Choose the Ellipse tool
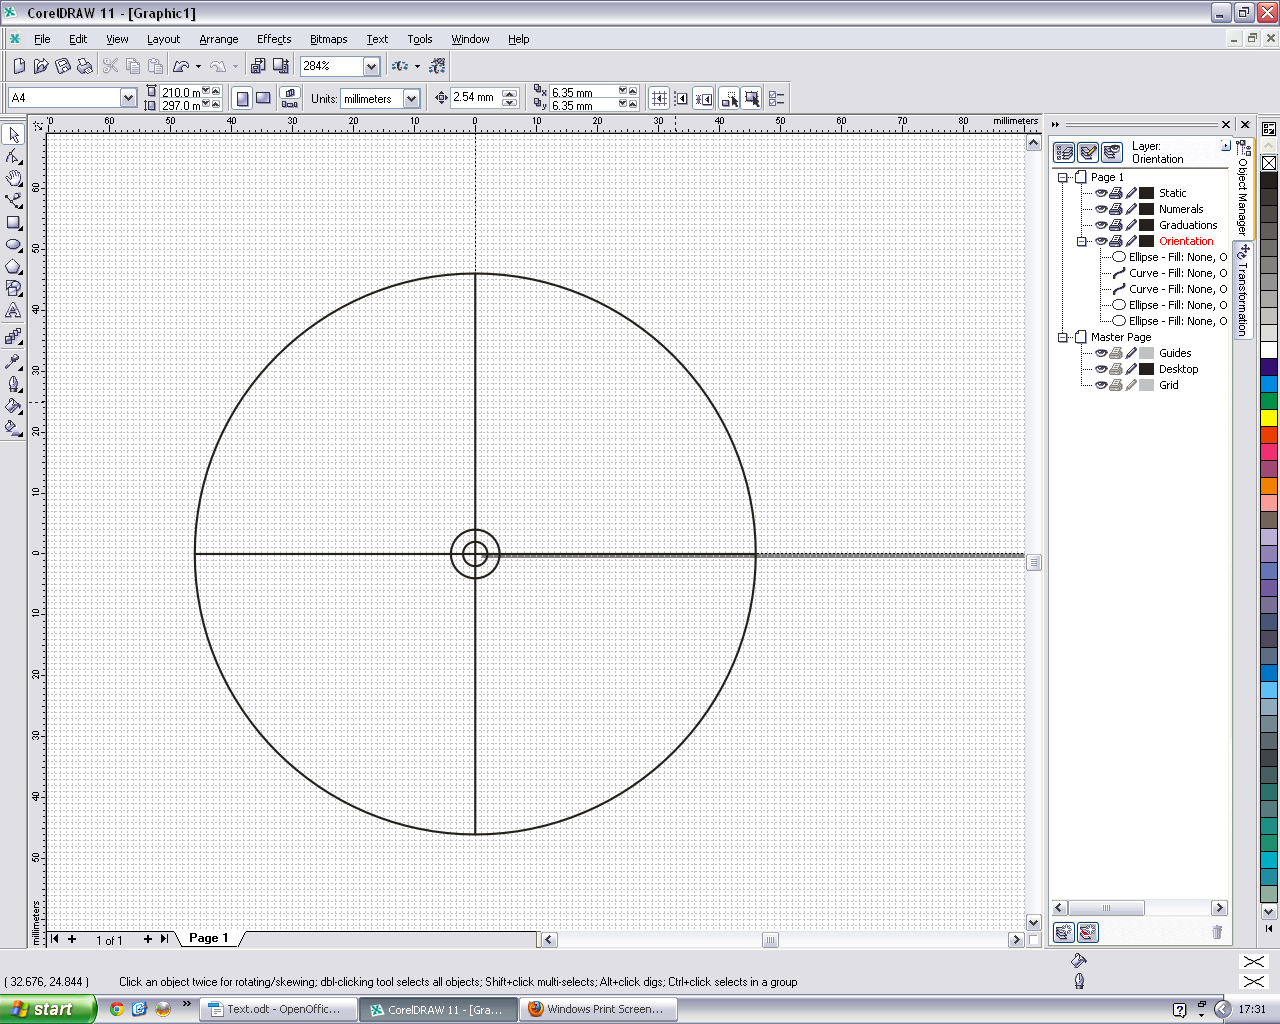The width and height of the screenshot is (1280, 1024). coord(13,245)
